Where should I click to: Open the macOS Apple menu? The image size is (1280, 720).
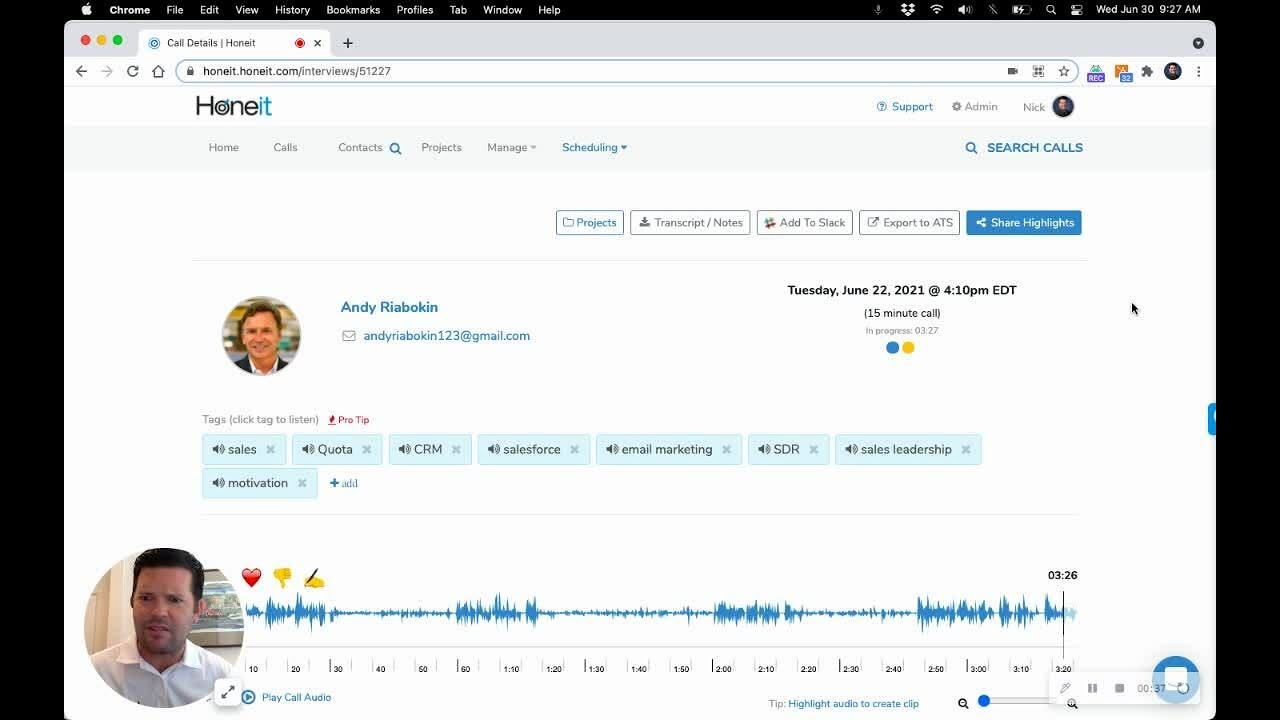click(x=86, y=10)
